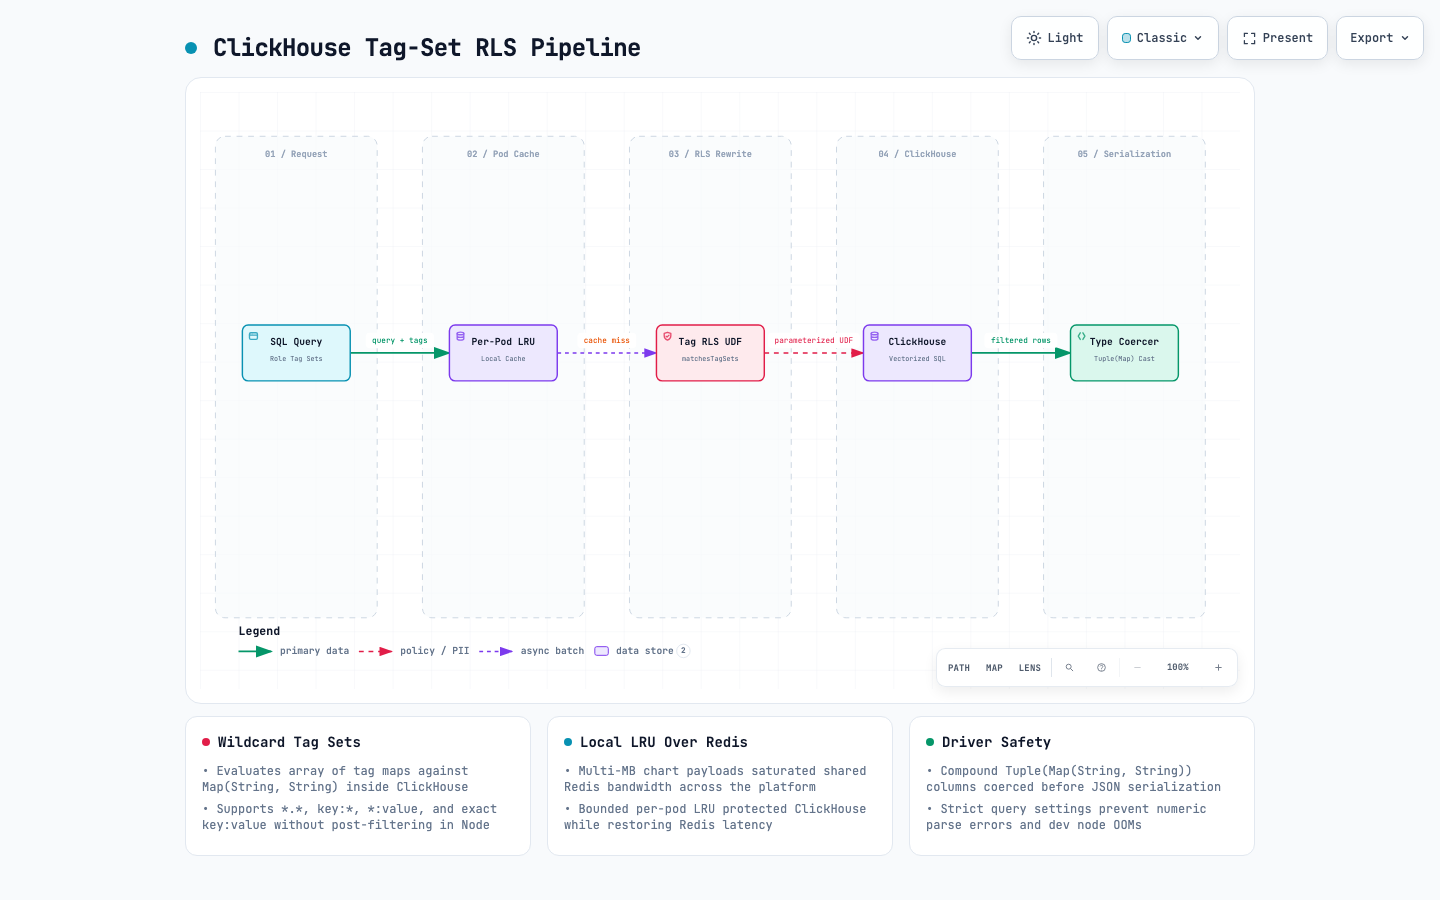The width and height of the screenshot is (1440, 900).
Task: Open help with the question mark icon
Action: (x=1101, y=667)
